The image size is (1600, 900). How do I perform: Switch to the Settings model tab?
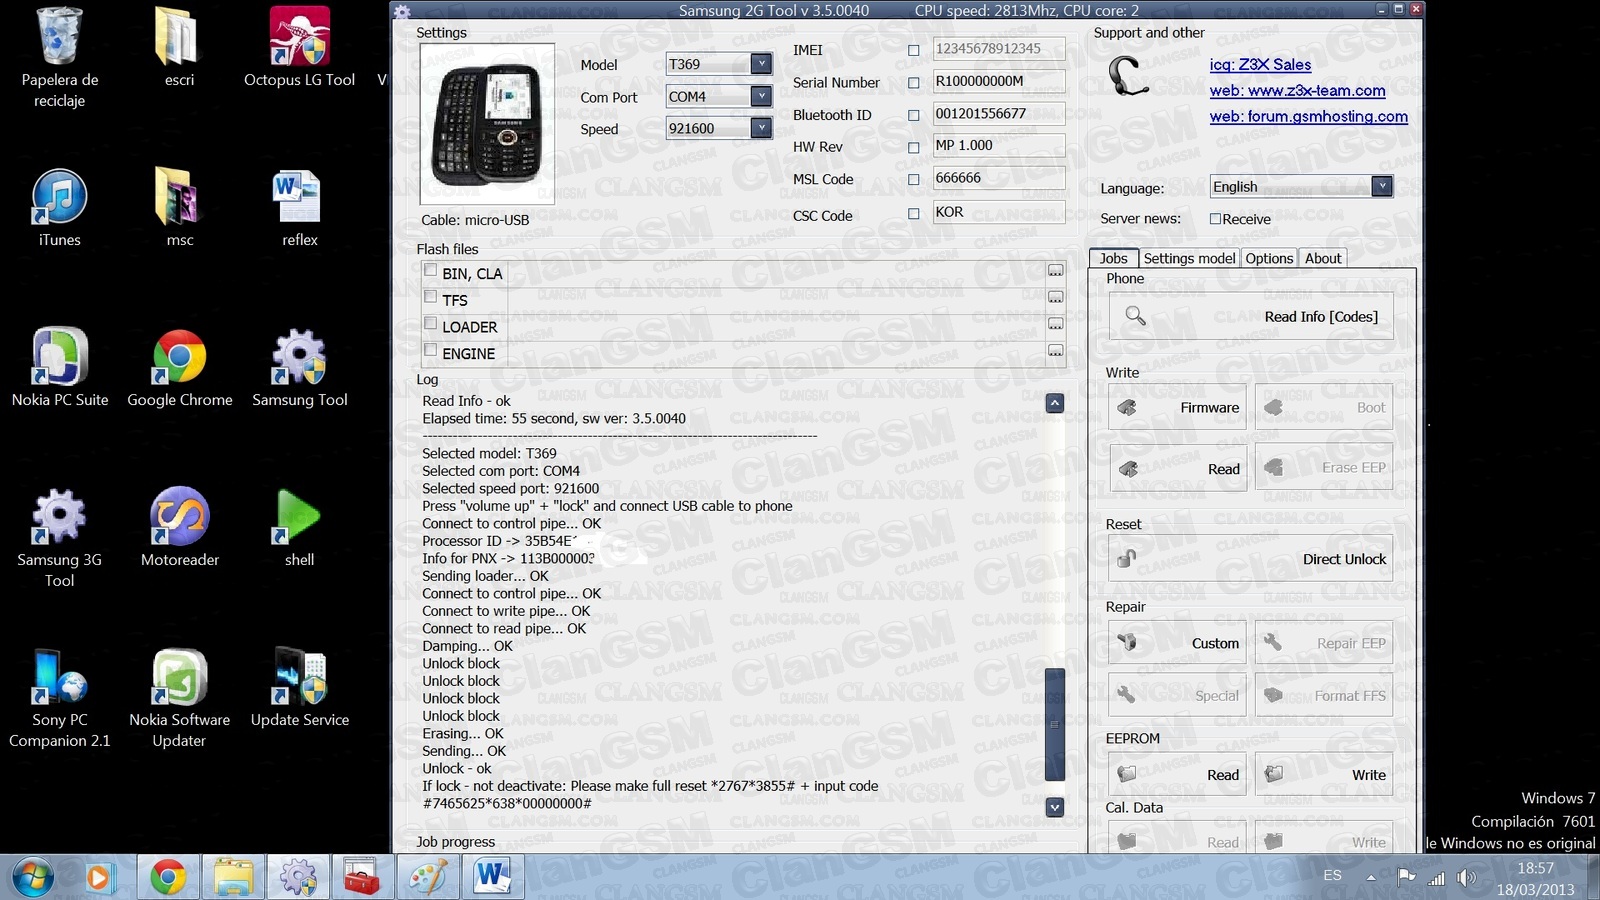(1189, 258)
